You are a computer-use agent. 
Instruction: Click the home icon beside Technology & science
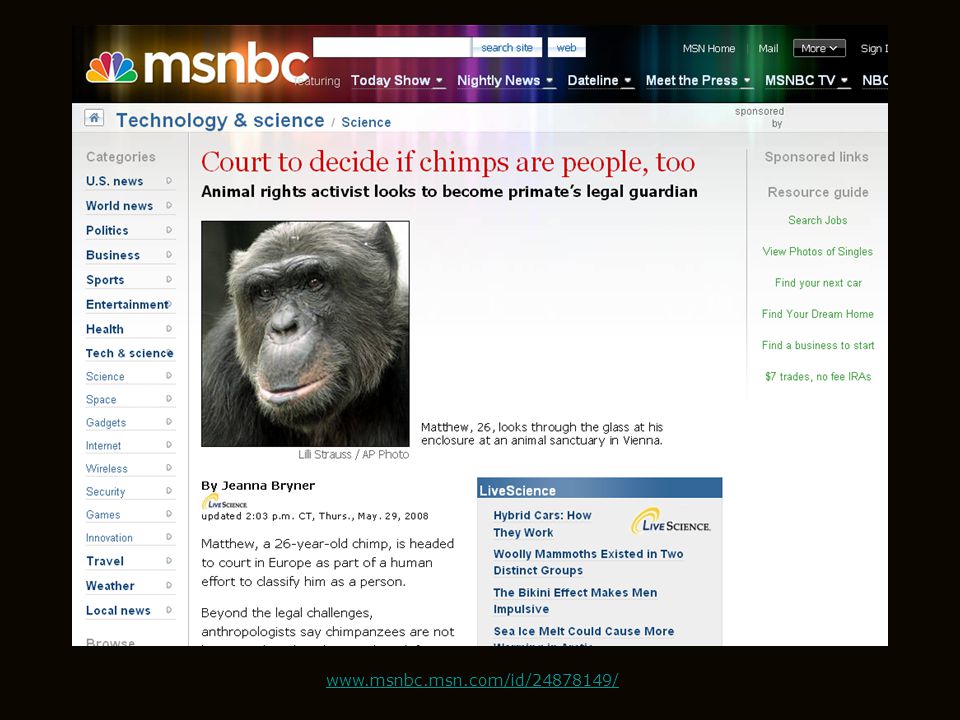coord(94,118)
